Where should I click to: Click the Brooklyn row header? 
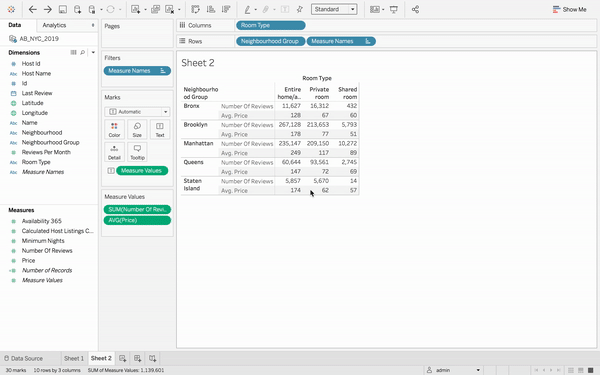(x=196, y=125)
